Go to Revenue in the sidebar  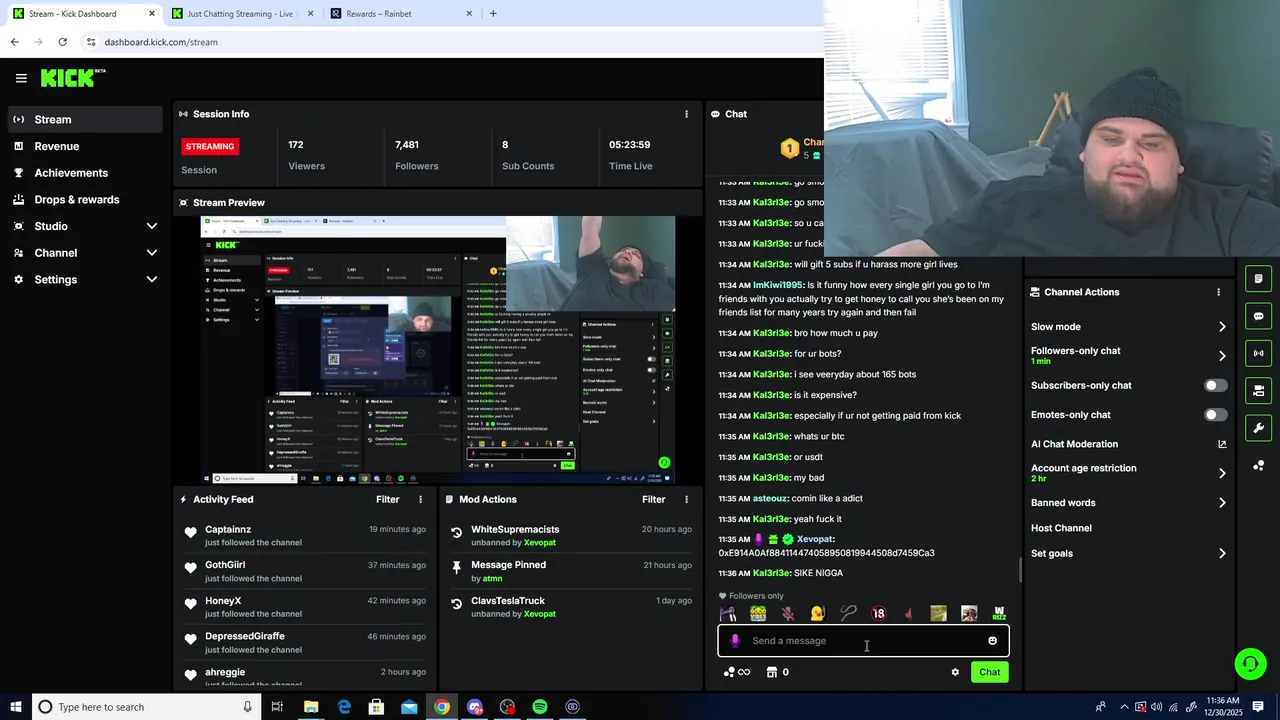click(84, 146)
